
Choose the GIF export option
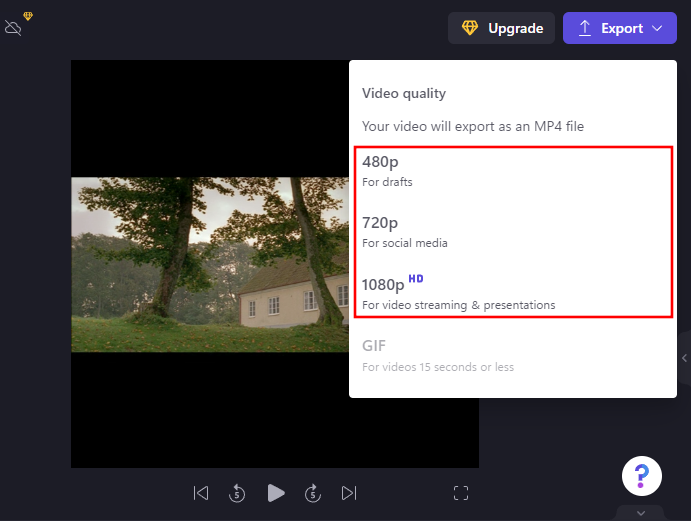[513, 356]
